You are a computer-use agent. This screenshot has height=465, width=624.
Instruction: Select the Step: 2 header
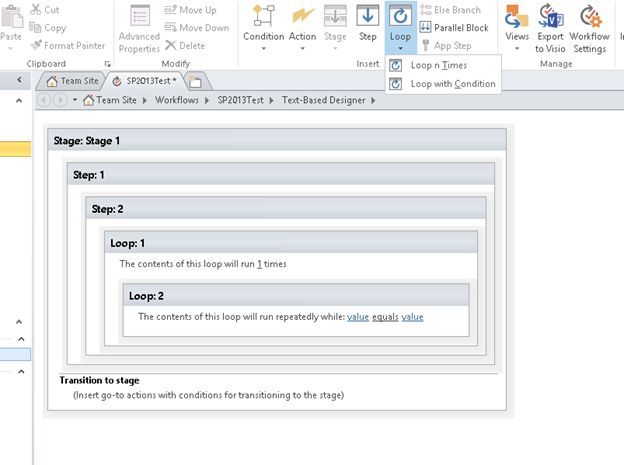point(286,209)
